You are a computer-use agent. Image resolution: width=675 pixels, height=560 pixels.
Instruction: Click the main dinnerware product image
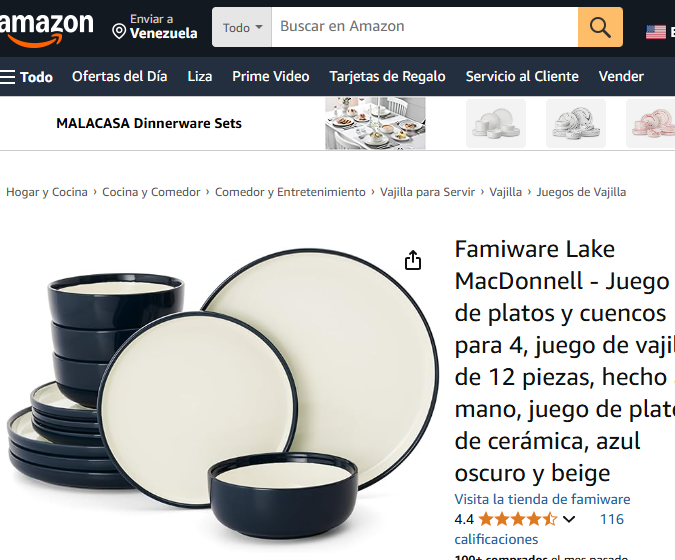click(222, 394)
